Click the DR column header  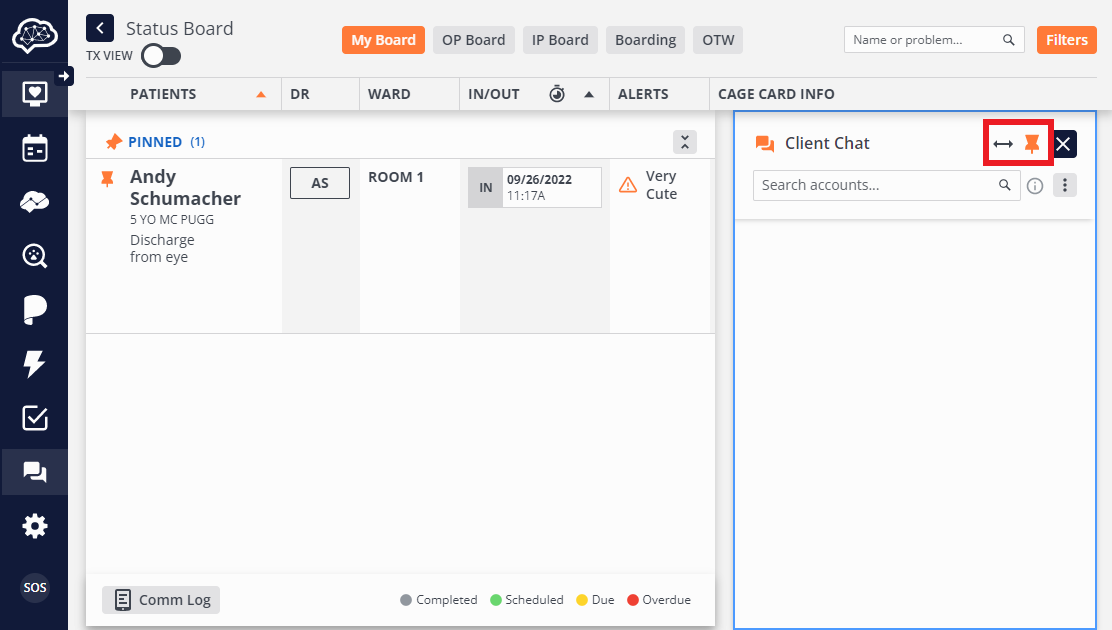[300, 94]
